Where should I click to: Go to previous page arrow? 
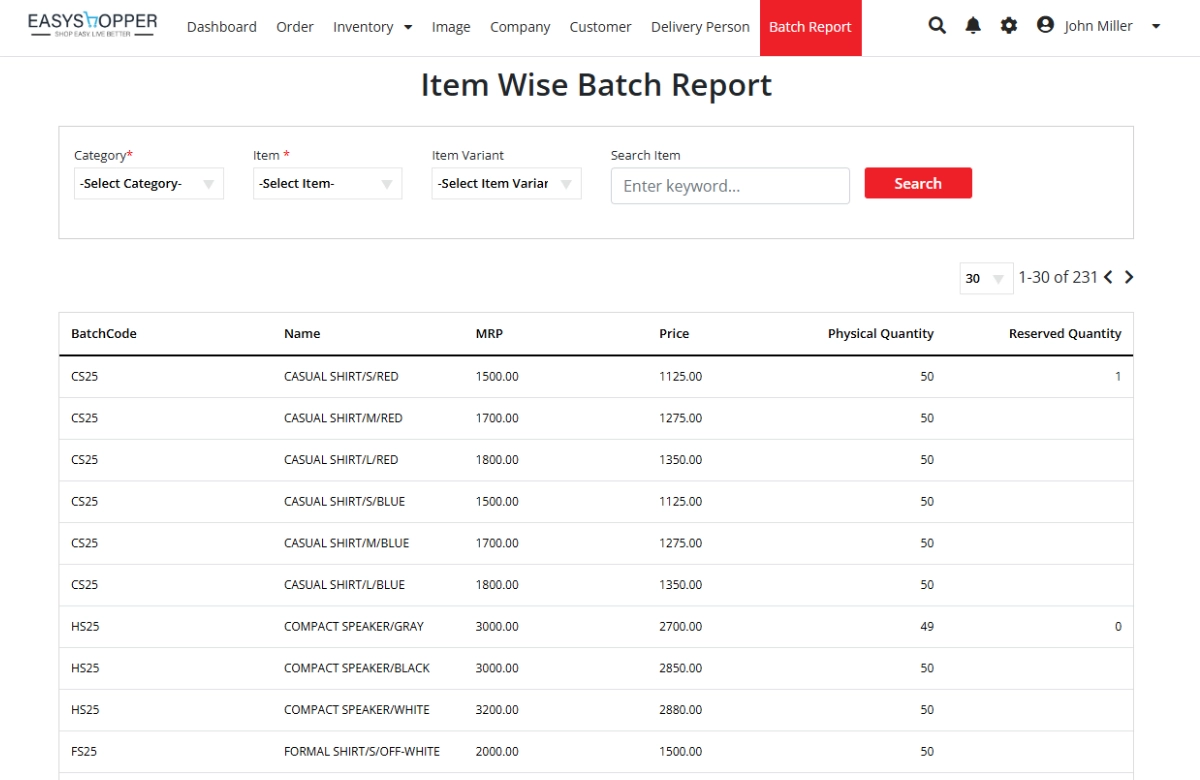pos(1108,278)
